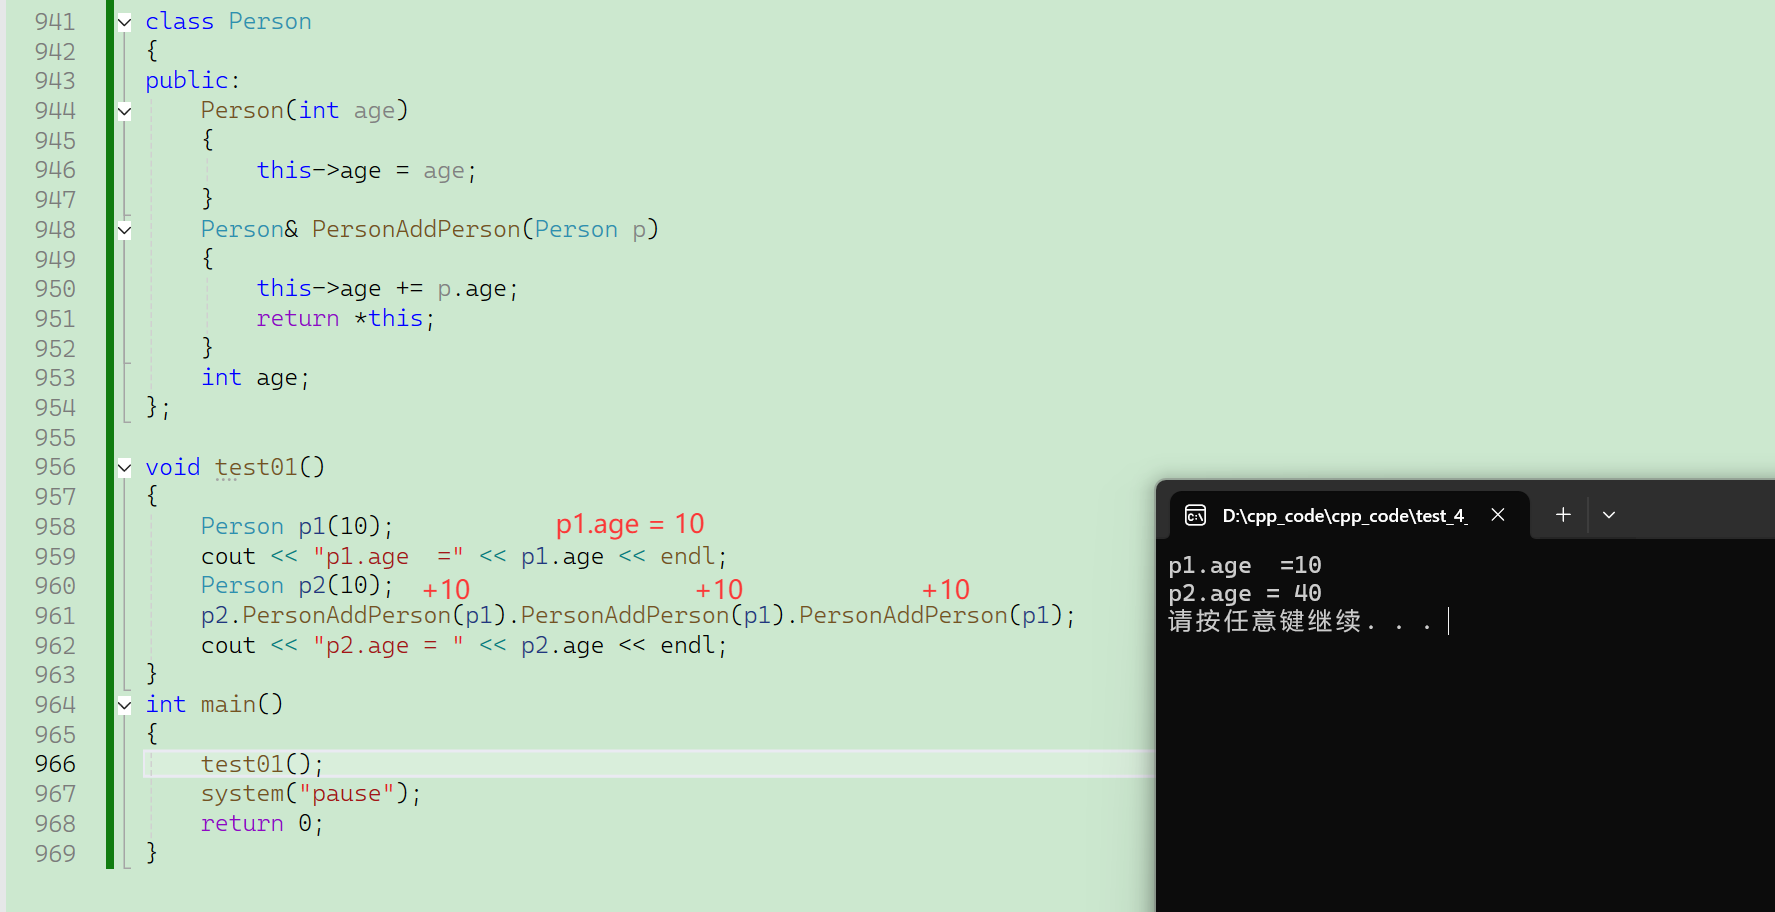Click 'p1.age =10' terminal output line
Image resolution: width=1775 pixels, height=912 pixels.
click(x=1245, y=565)
